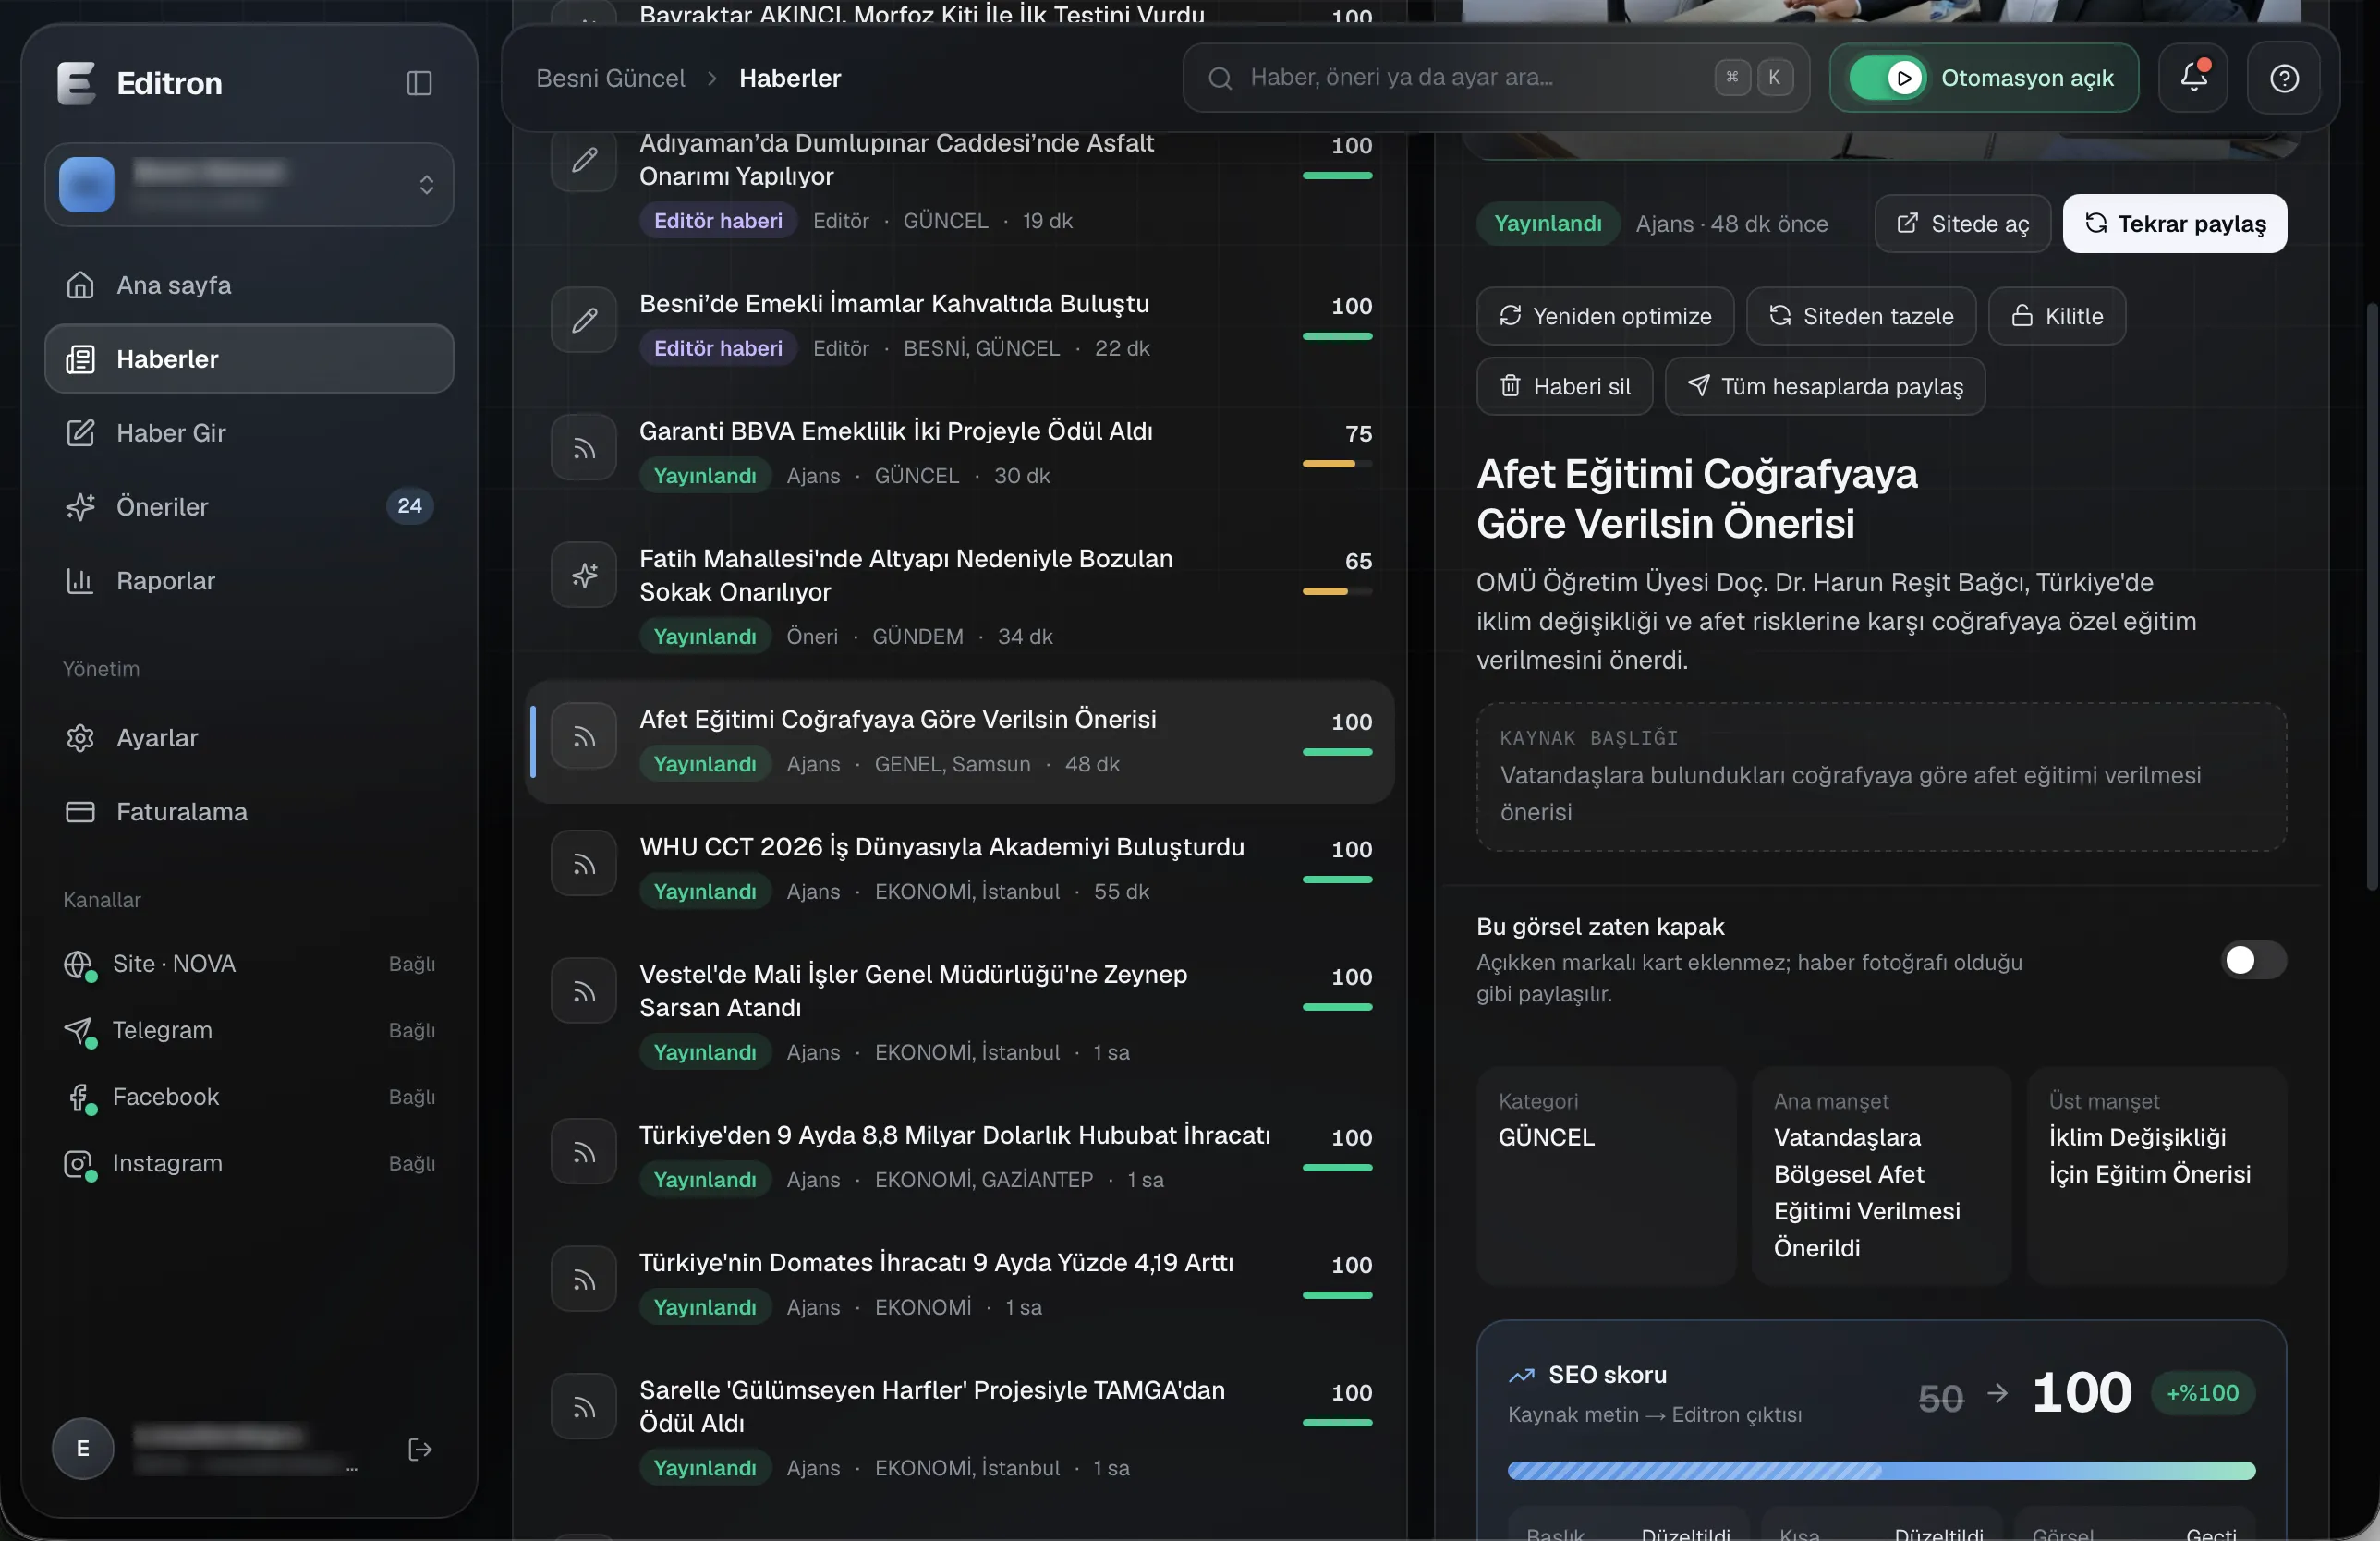Click the Kategori GÜNCEL card
2380x1541 pixels.
point(1606,1175)
